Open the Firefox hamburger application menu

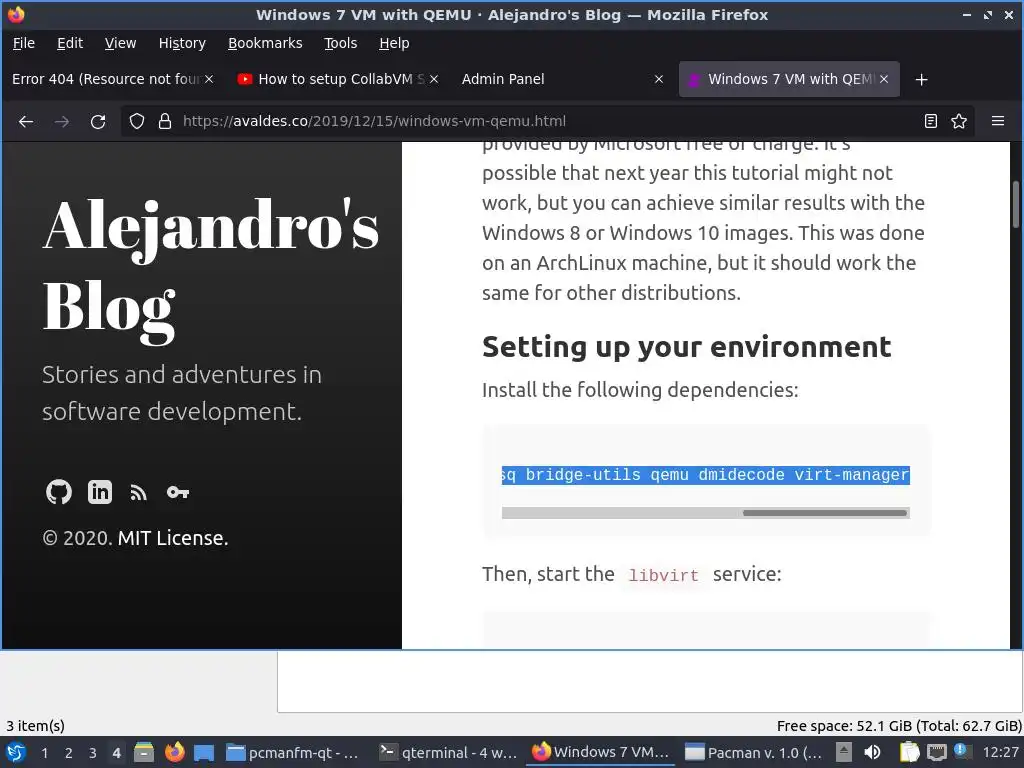(997, 121)
